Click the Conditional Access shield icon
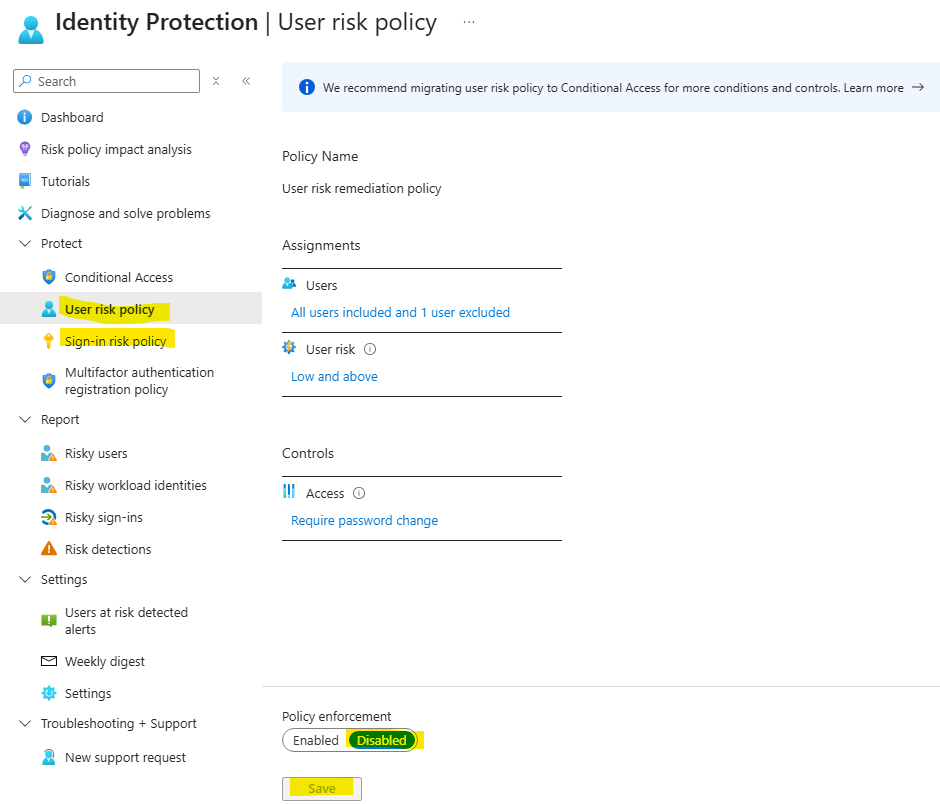Image resolution: width=940 pixels, height=804 pixels. (49, 277)
